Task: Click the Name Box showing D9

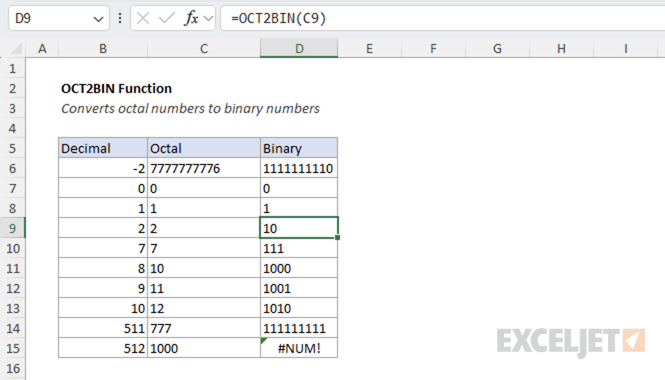Action: 59,18
